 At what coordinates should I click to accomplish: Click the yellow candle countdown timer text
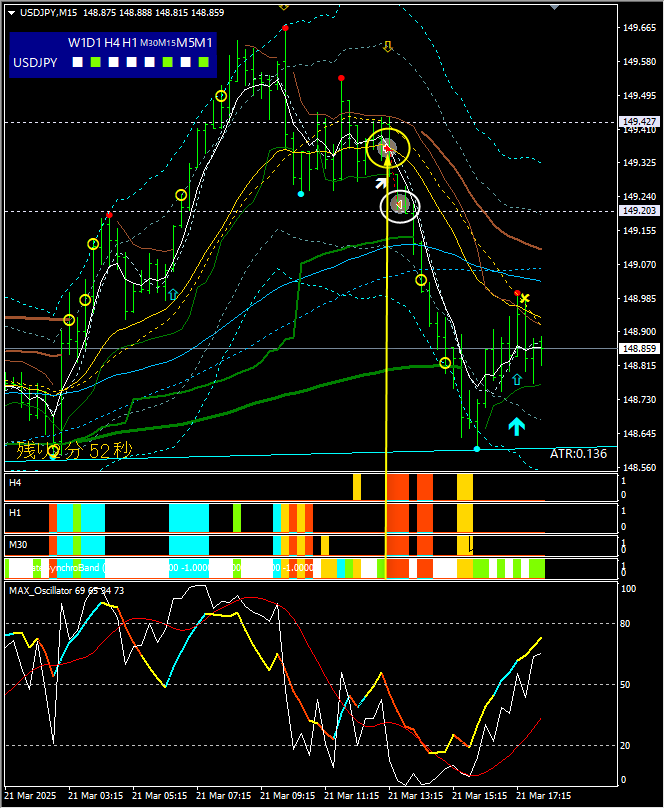click(75, 450)
